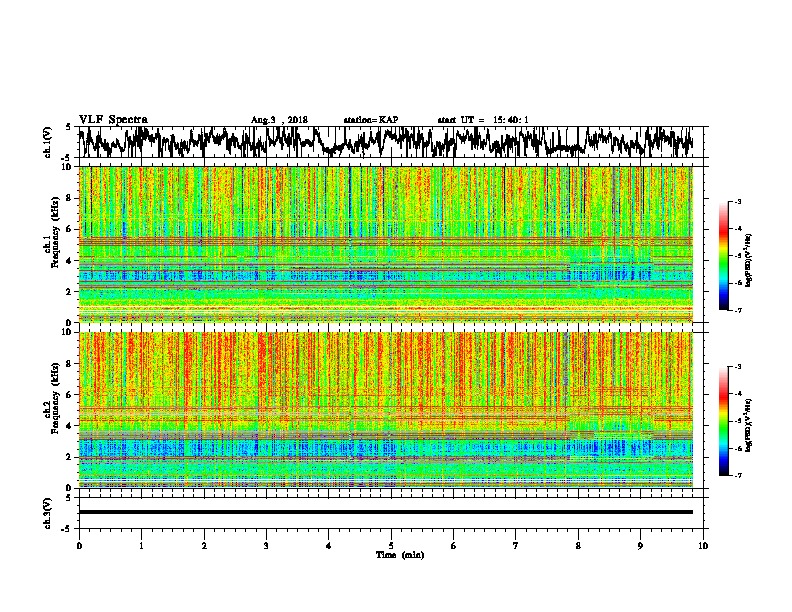
Task: Click the -3 tick on the ch.2 colorbar
Action: click(x=738, y=367)
